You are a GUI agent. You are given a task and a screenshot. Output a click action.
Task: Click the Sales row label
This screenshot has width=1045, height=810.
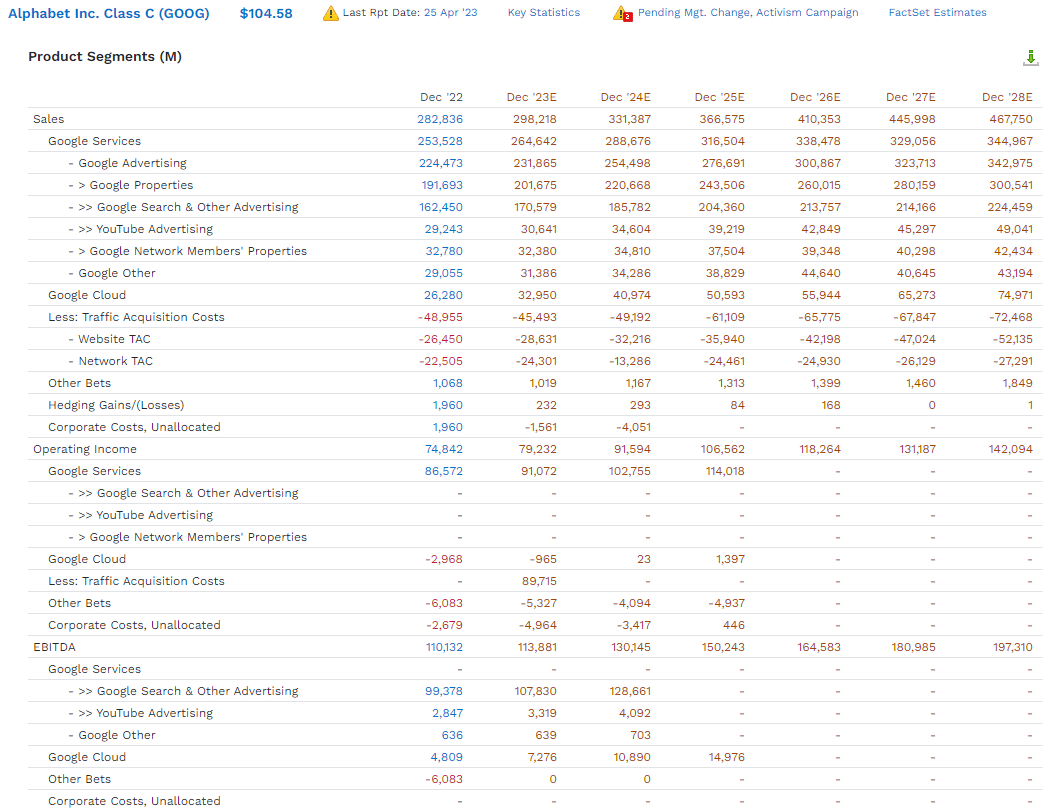click(48, 119)
